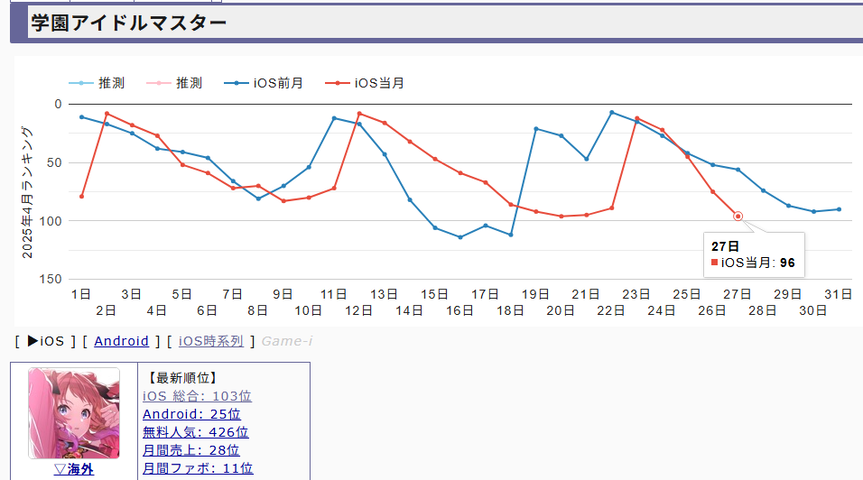
Task: Open the iOS時系列 link
Action: 211,341
